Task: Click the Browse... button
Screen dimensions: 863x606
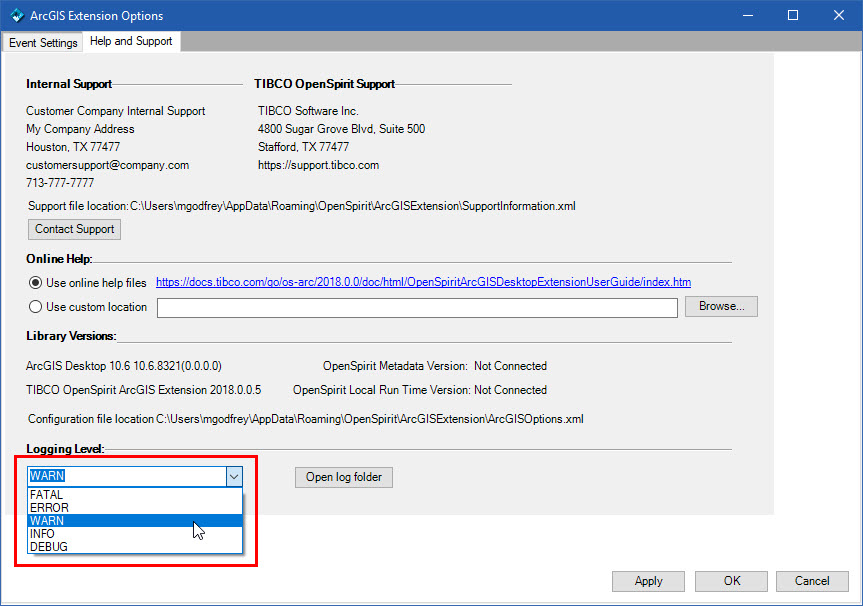Action: click(x=721, y=306)
